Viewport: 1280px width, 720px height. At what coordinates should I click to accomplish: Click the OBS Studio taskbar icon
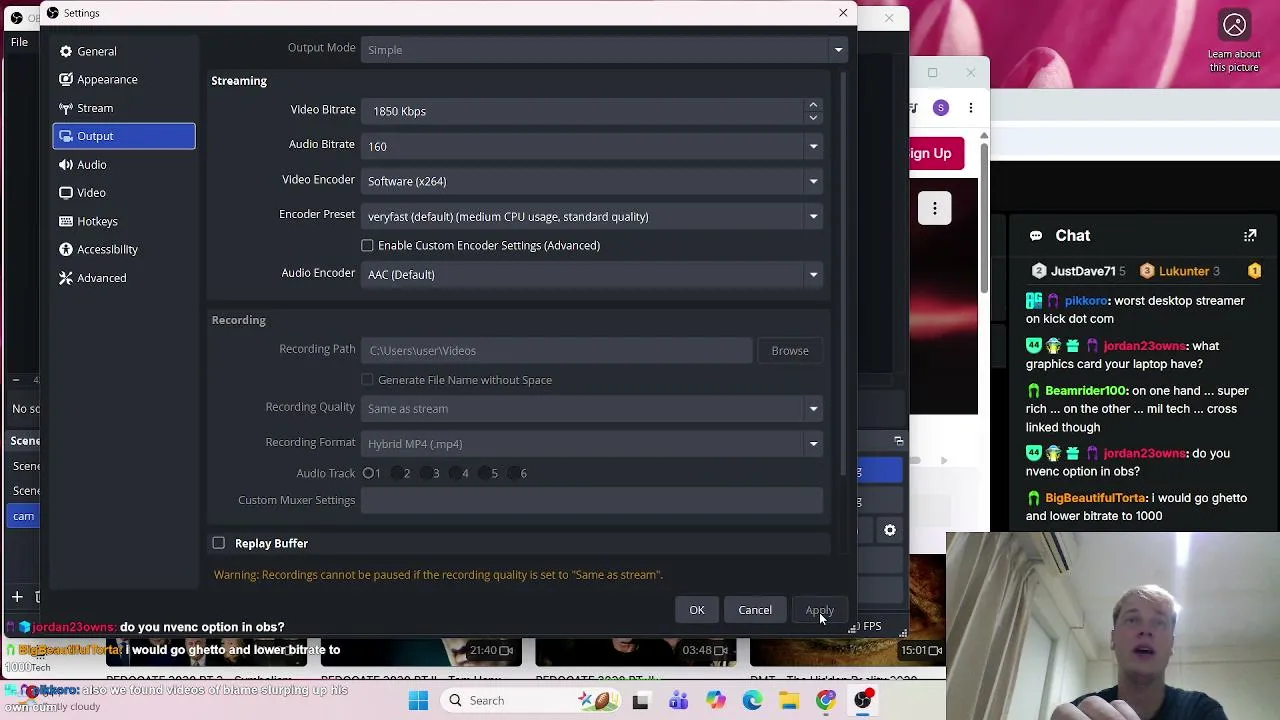[863, 700]
